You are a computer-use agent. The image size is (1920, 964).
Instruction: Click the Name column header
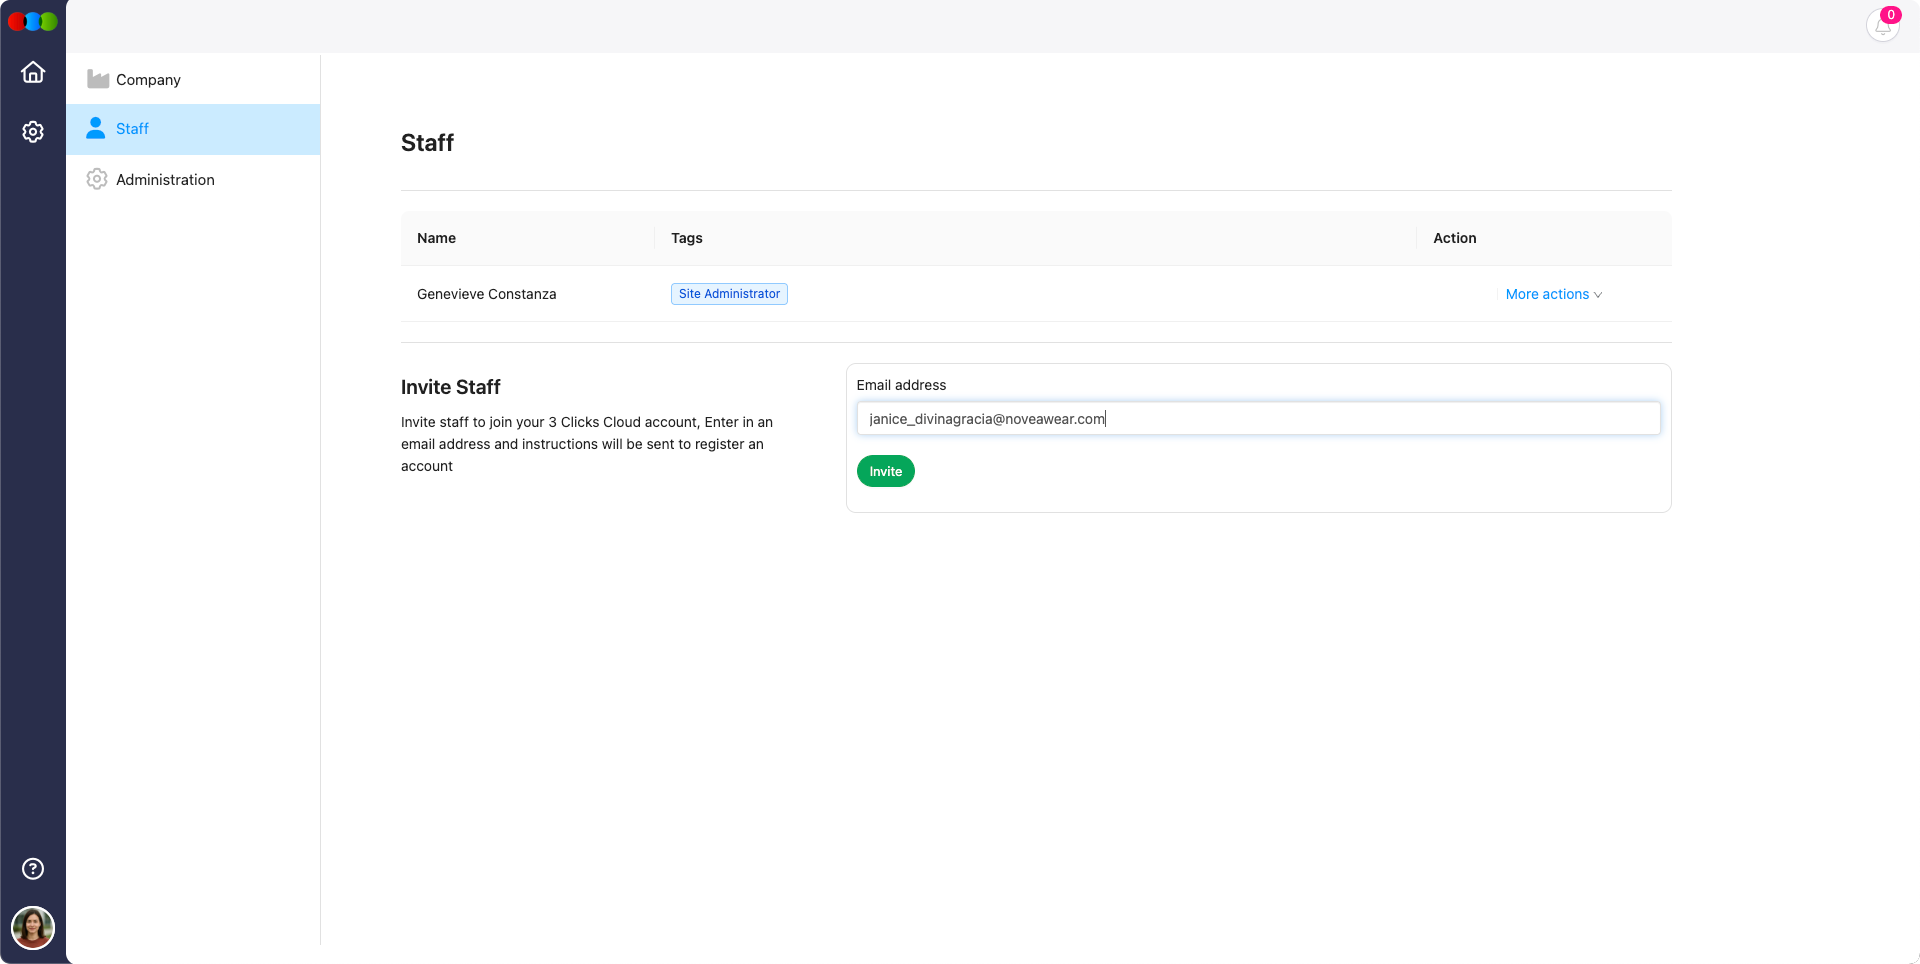tap(437, 238)
